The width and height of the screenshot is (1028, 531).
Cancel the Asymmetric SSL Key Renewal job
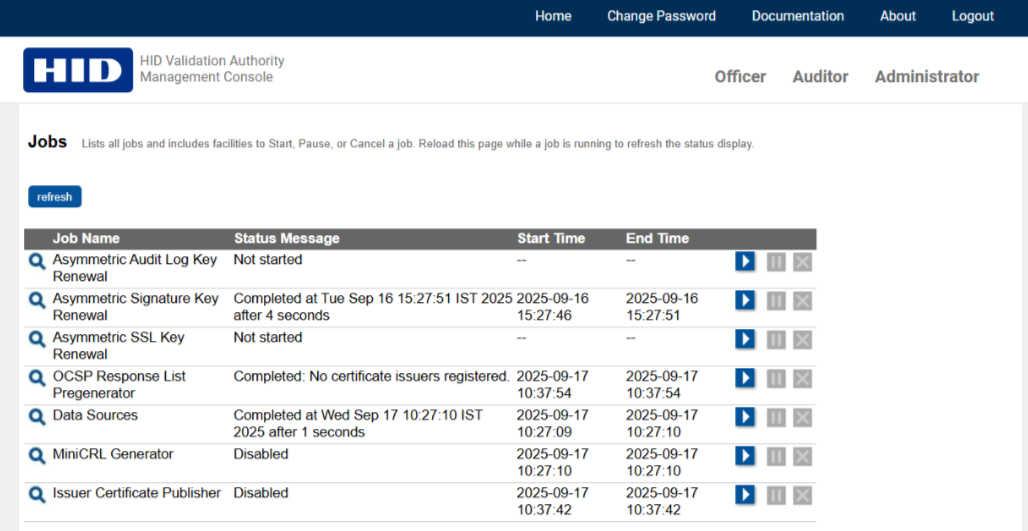(x=802, y=339)
